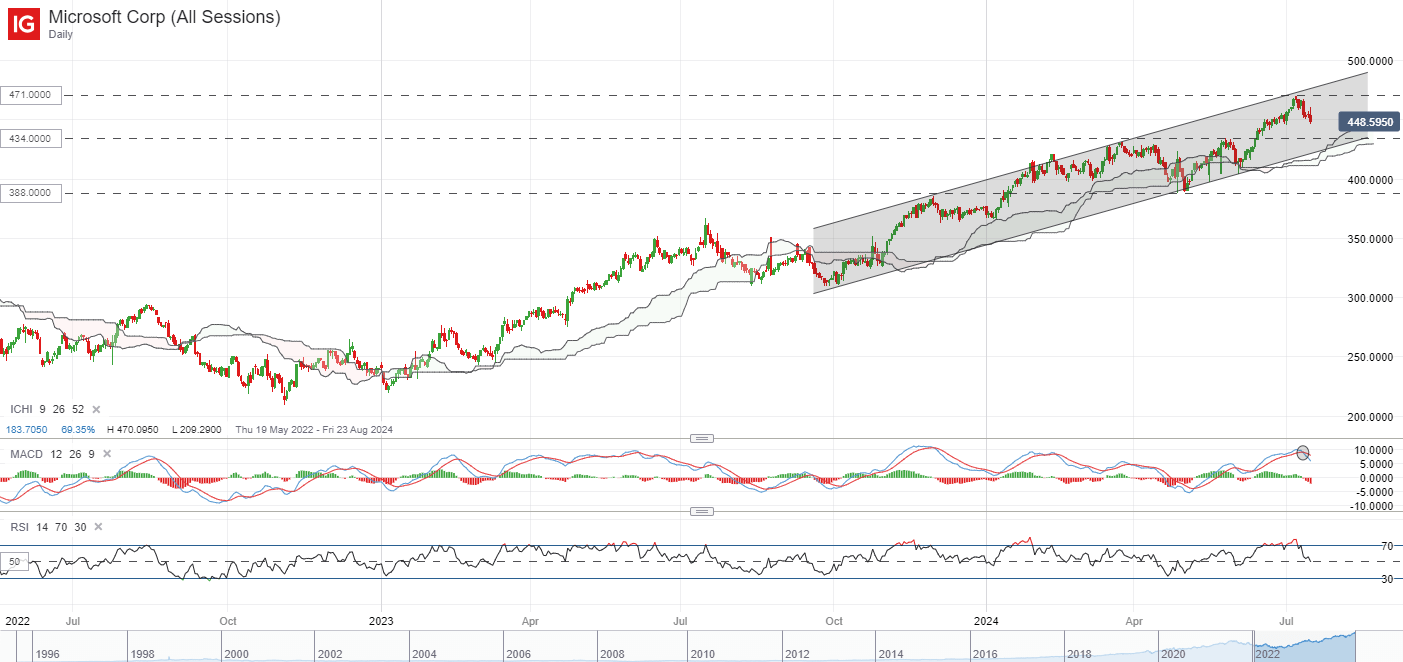Jump to 2010 in the bottom timeline navigator
The height and width of the screenshot is (662, 1403).
click(x=701, y=654)
